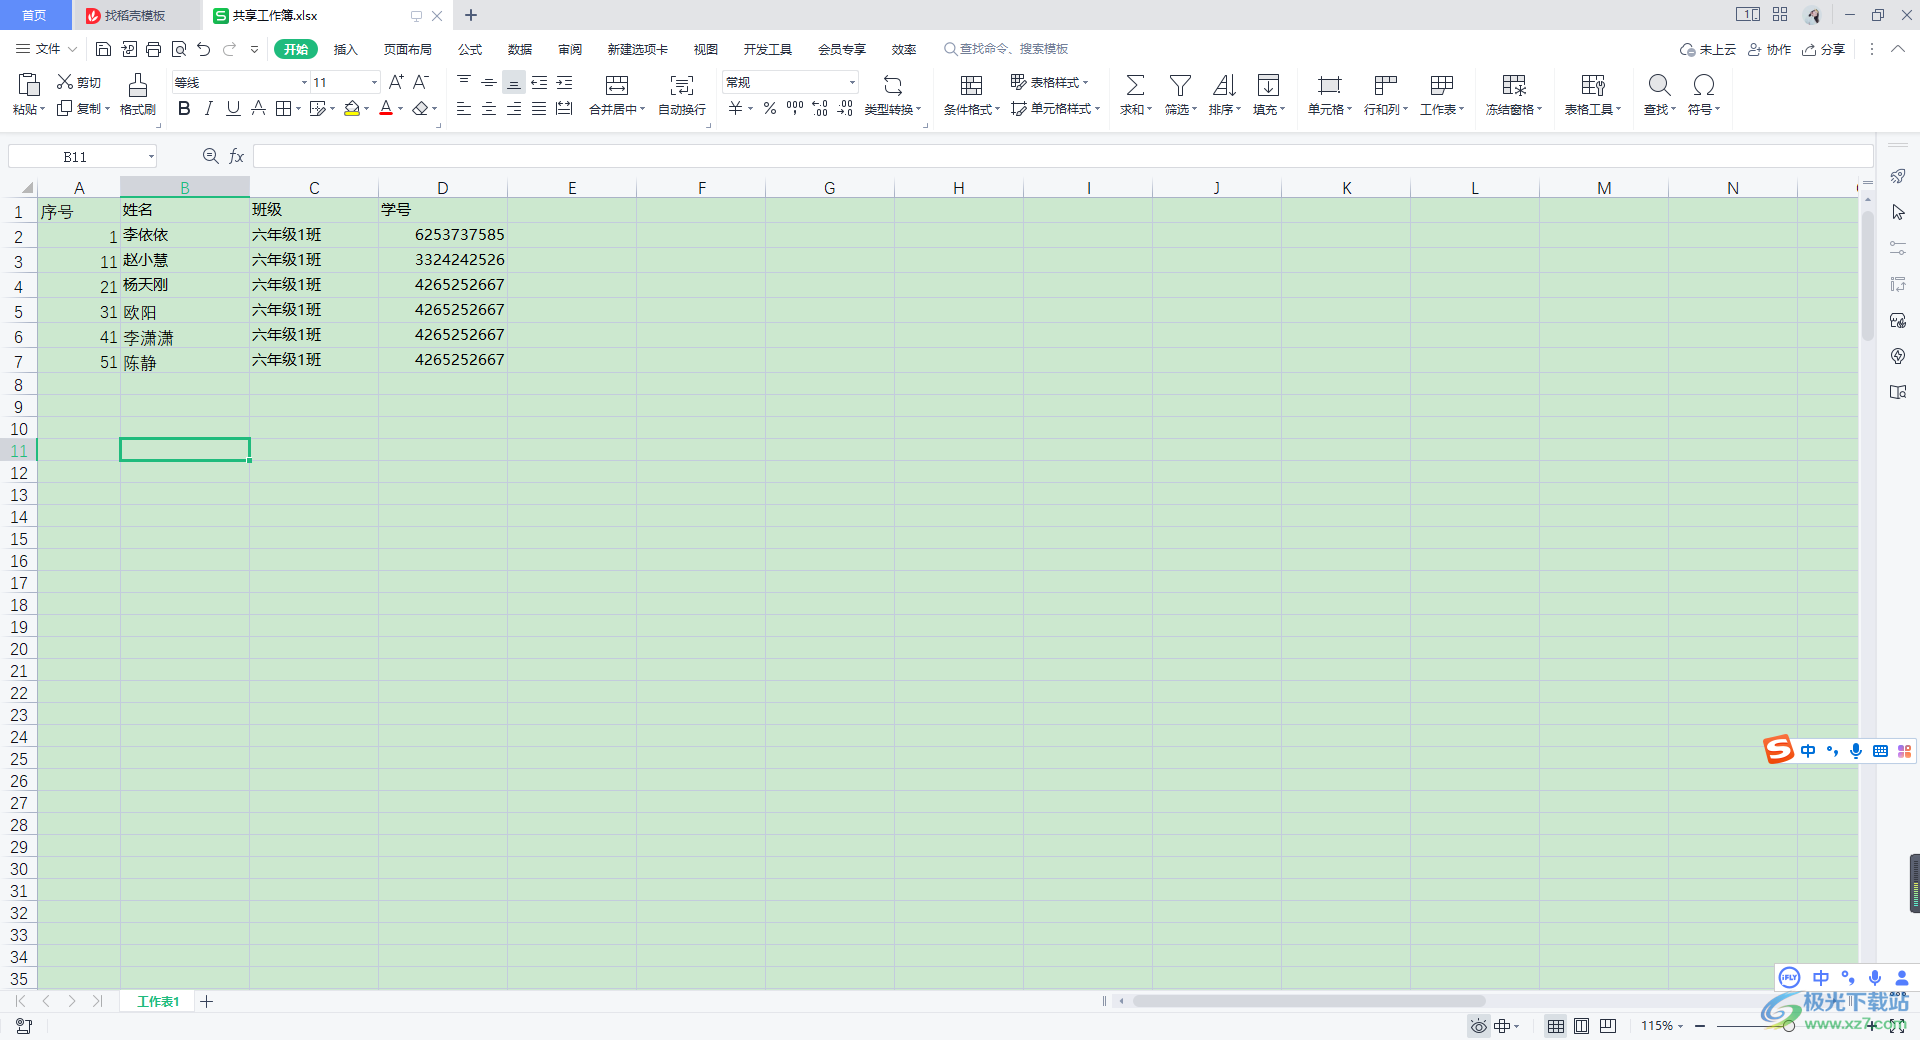Click the Print icon
Image resolution: width=1920 pixels, height=1040 pixels.
pyautogui.click(x=153, y=49)
